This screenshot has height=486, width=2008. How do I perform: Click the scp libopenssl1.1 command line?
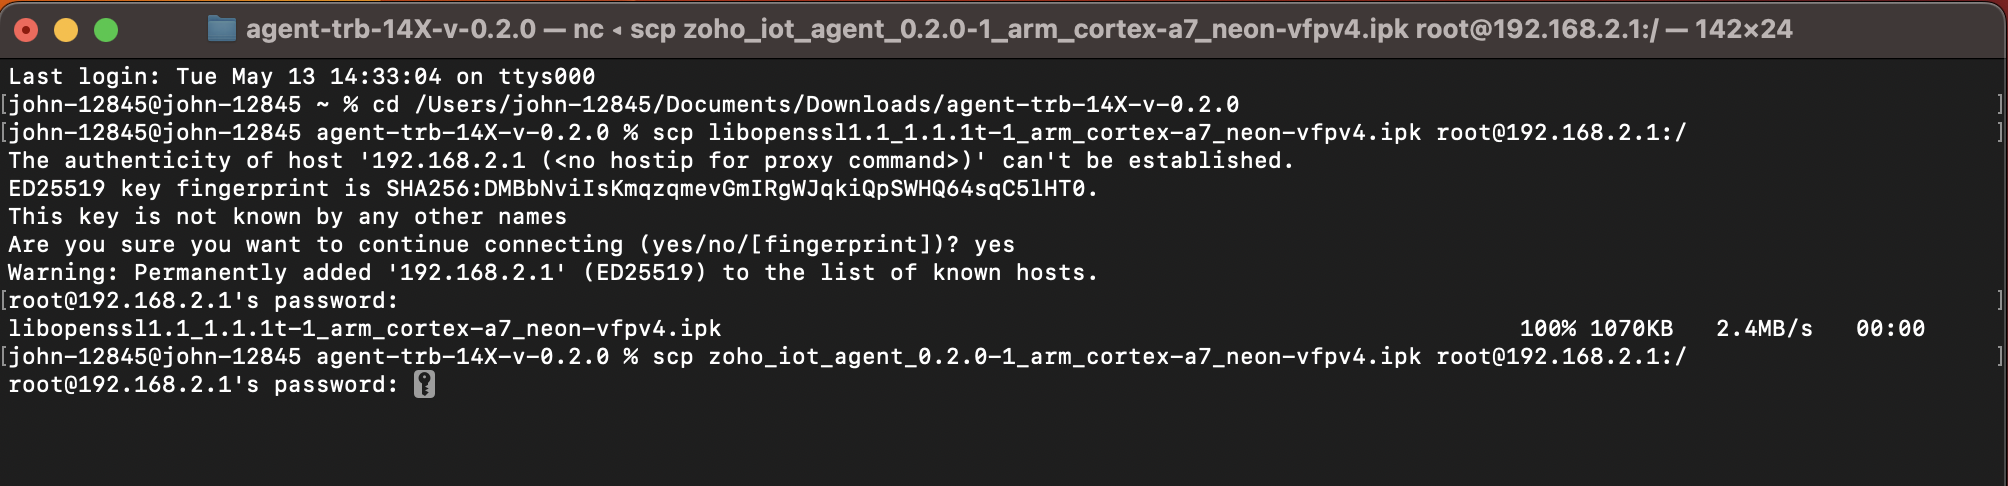1169,133
